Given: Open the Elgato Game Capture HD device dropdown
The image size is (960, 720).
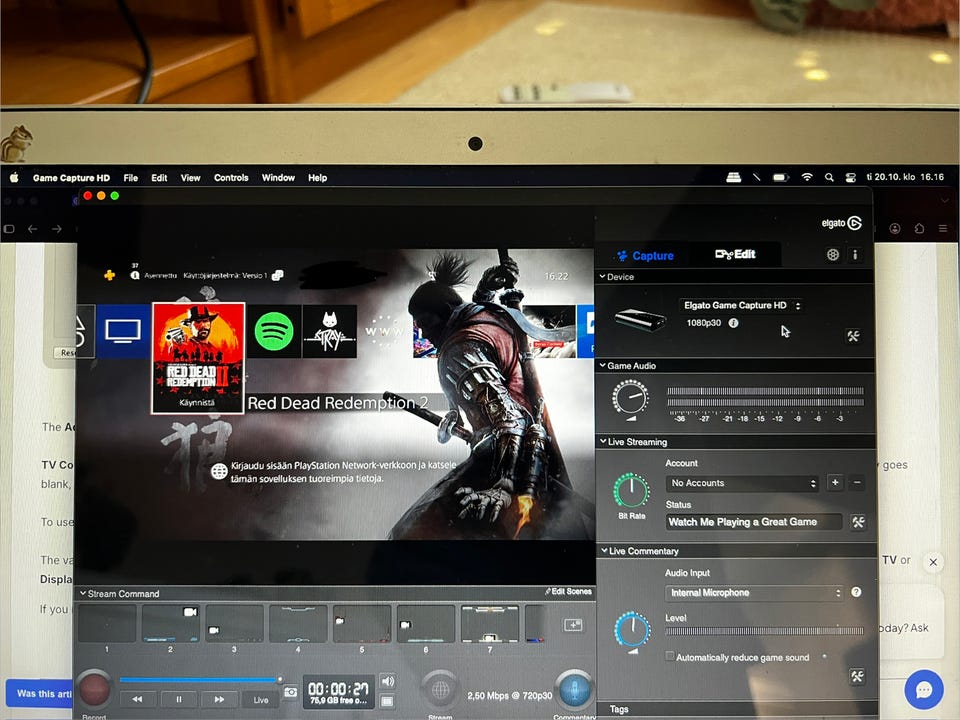Looking at the screenshot, I should point(741,305).
